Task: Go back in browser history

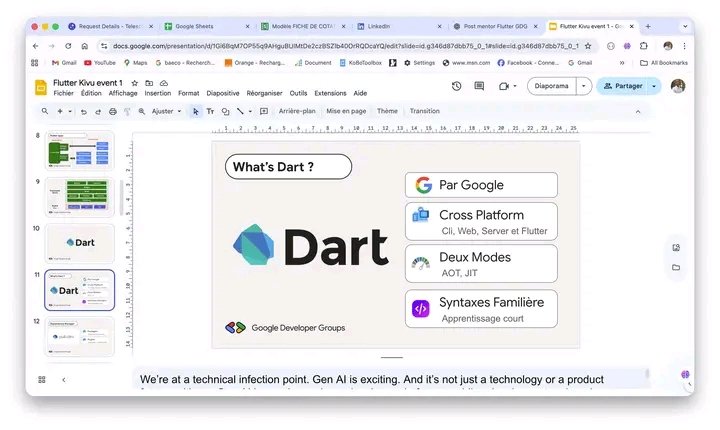Action: (x=35, y=46)
